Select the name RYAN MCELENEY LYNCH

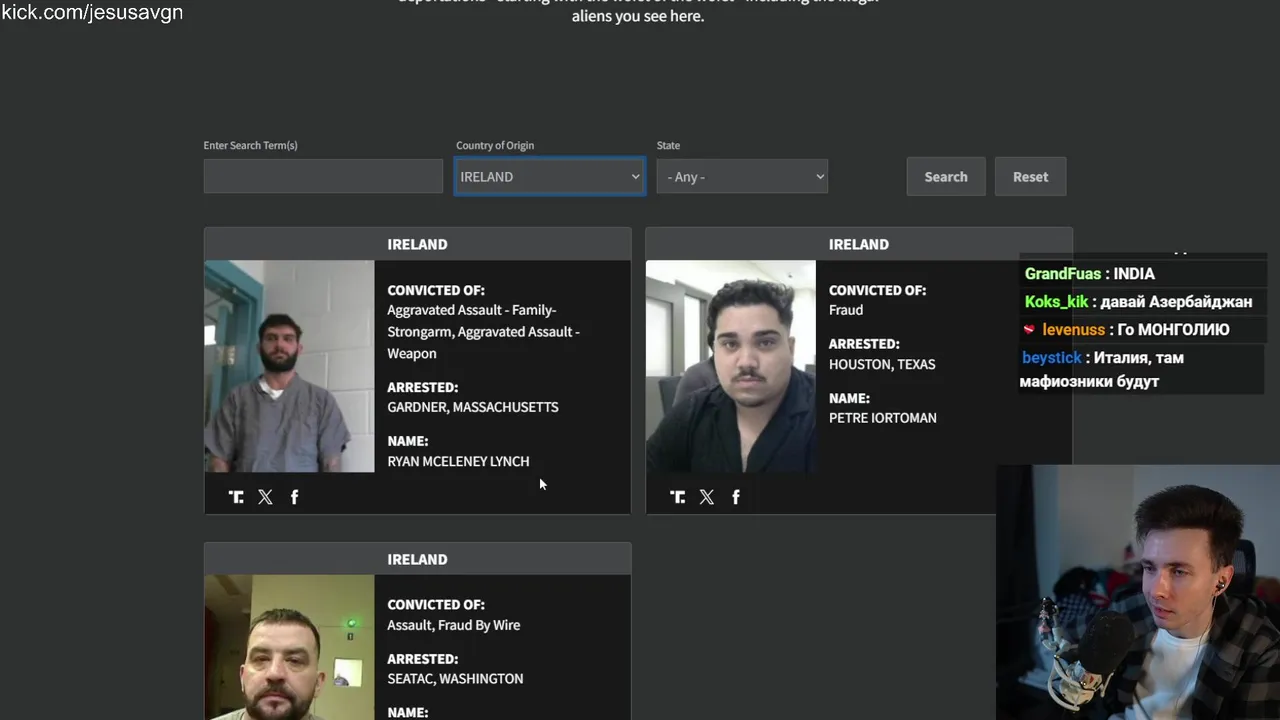[x=458, y=461]
